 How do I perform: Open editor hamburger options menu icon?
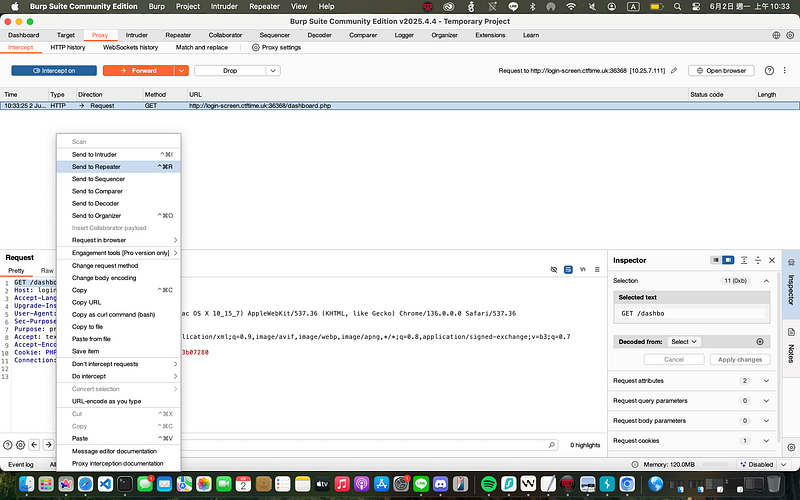click(x=597, y=269)
